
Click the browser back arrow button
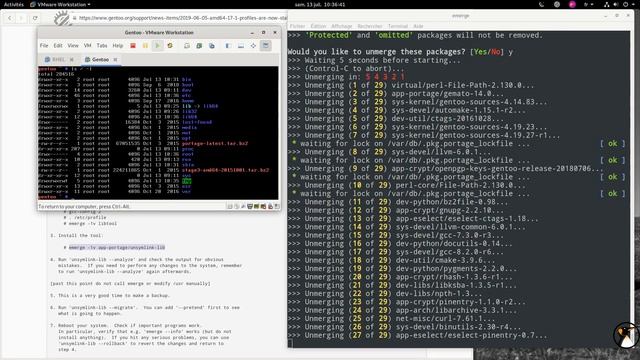point(10,18)
